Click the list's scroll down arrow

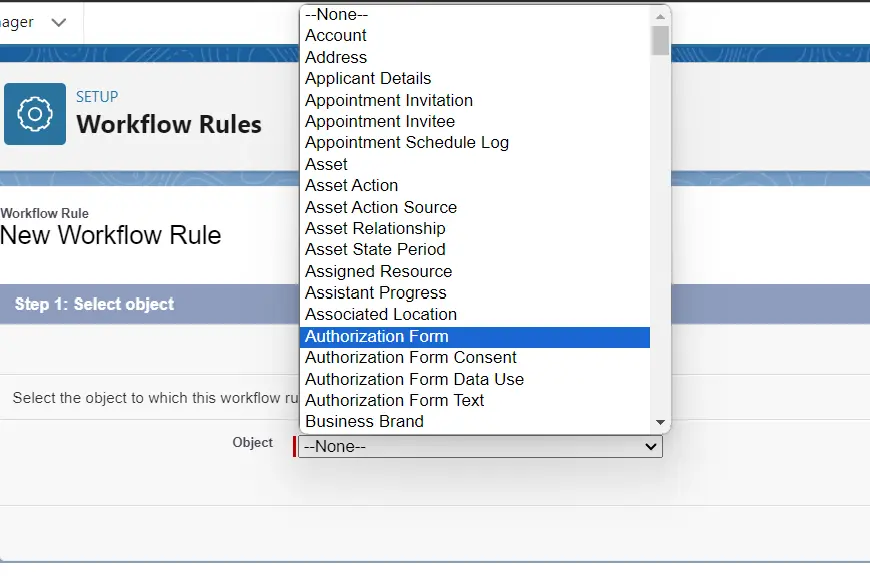[x=660, y=423]
